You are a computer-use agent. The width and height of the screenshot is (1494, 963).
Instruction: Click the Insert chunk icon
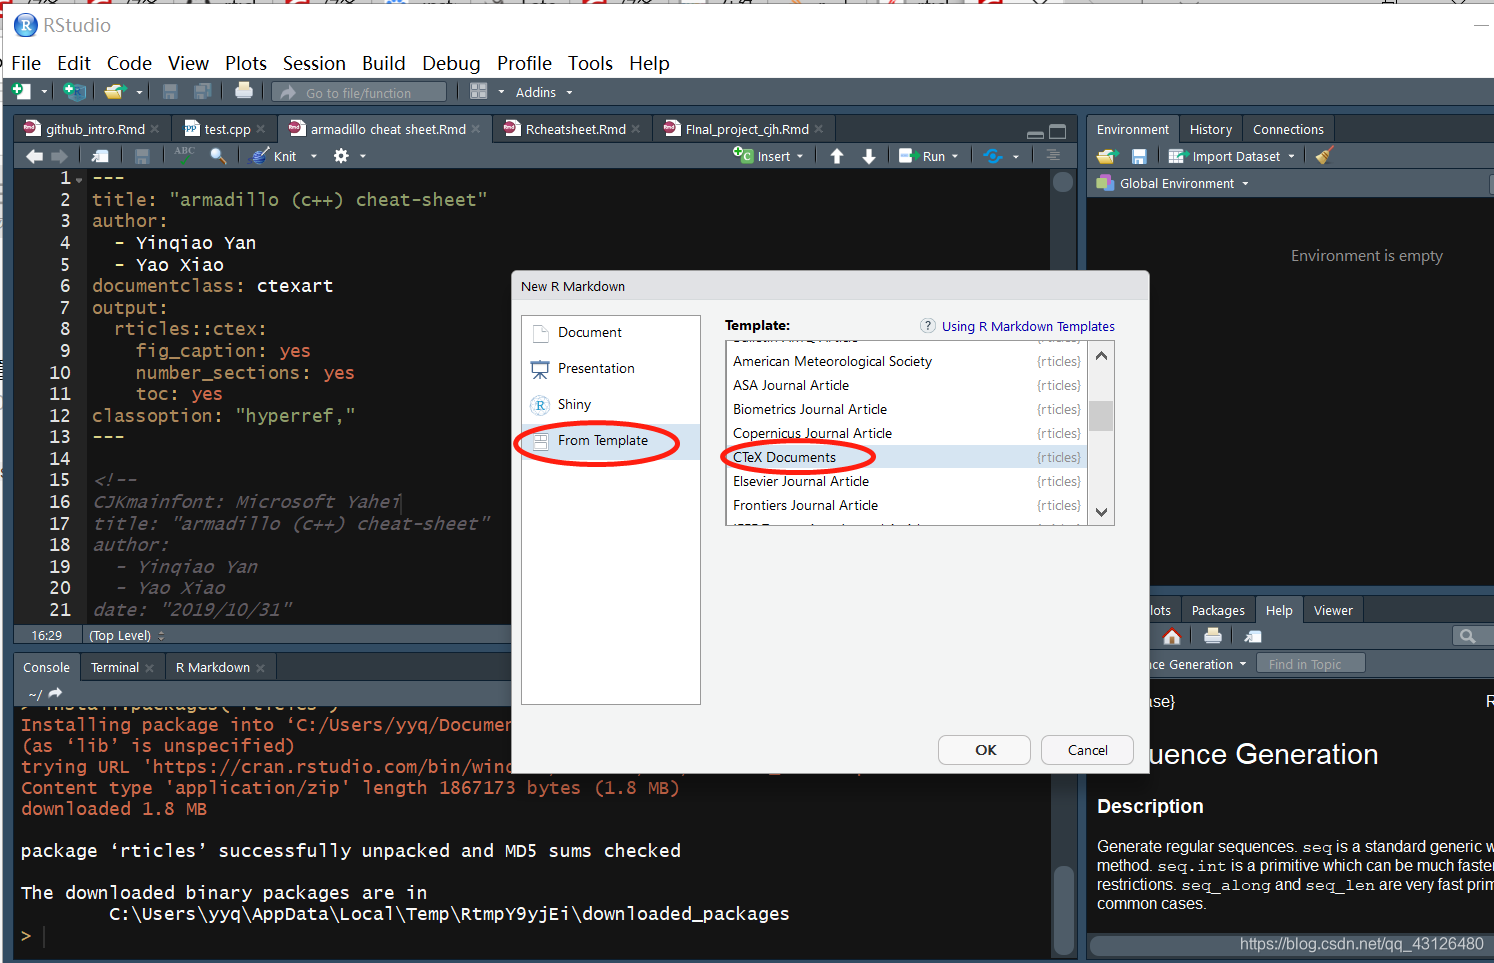tap(743, 155)
